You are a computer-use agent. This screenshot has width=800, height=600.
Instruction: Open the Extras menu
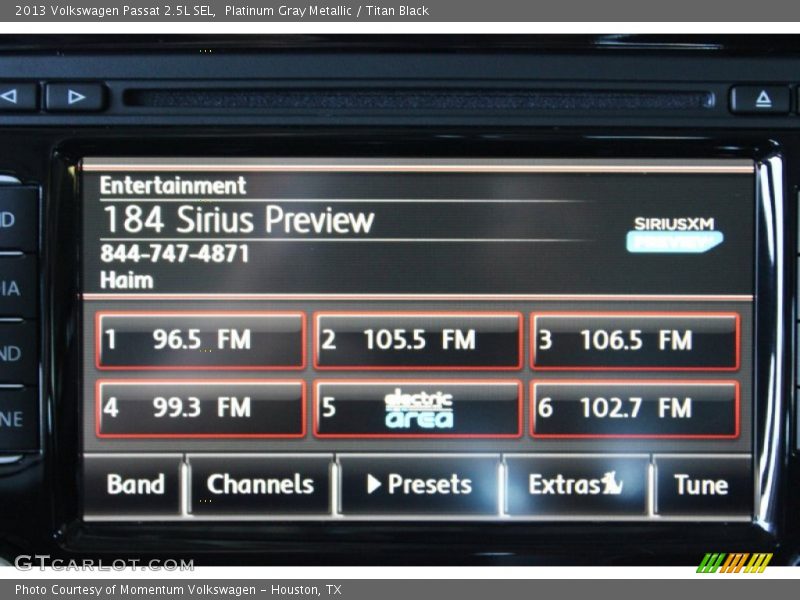pos(577,485)
